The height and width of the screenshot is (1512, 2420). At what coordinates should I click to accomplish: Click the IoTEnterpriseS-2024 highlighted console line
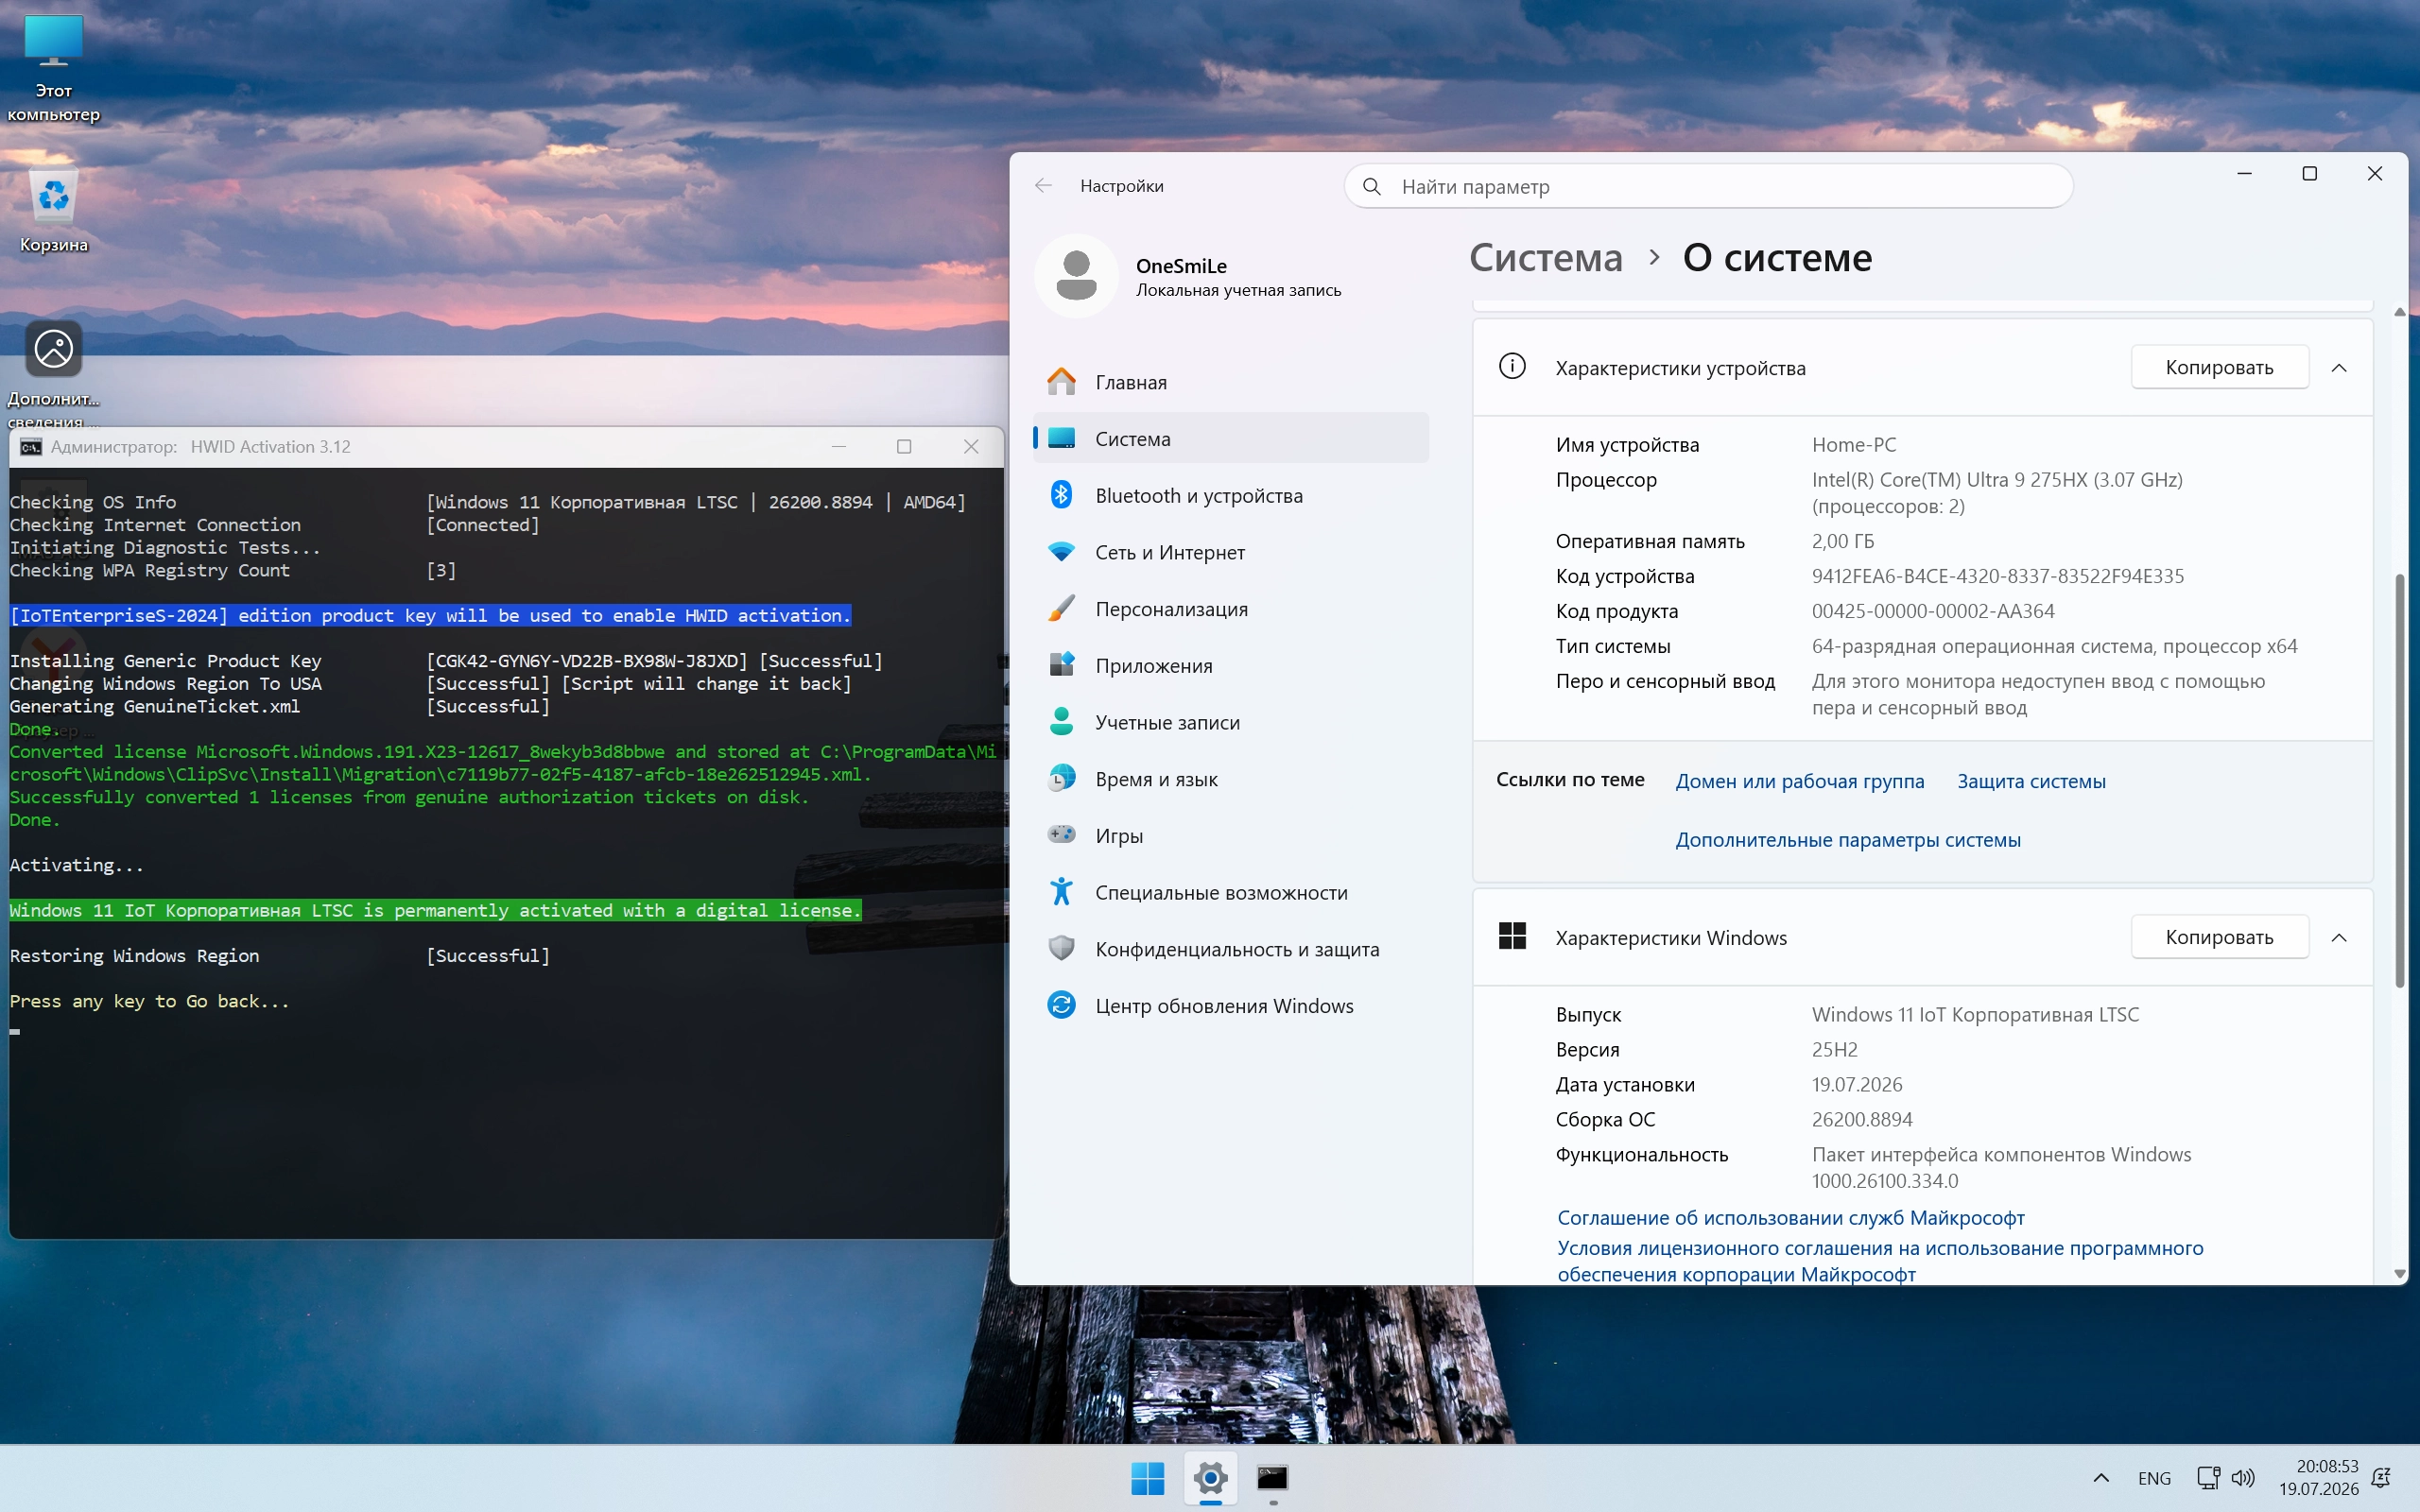(430, 616)
